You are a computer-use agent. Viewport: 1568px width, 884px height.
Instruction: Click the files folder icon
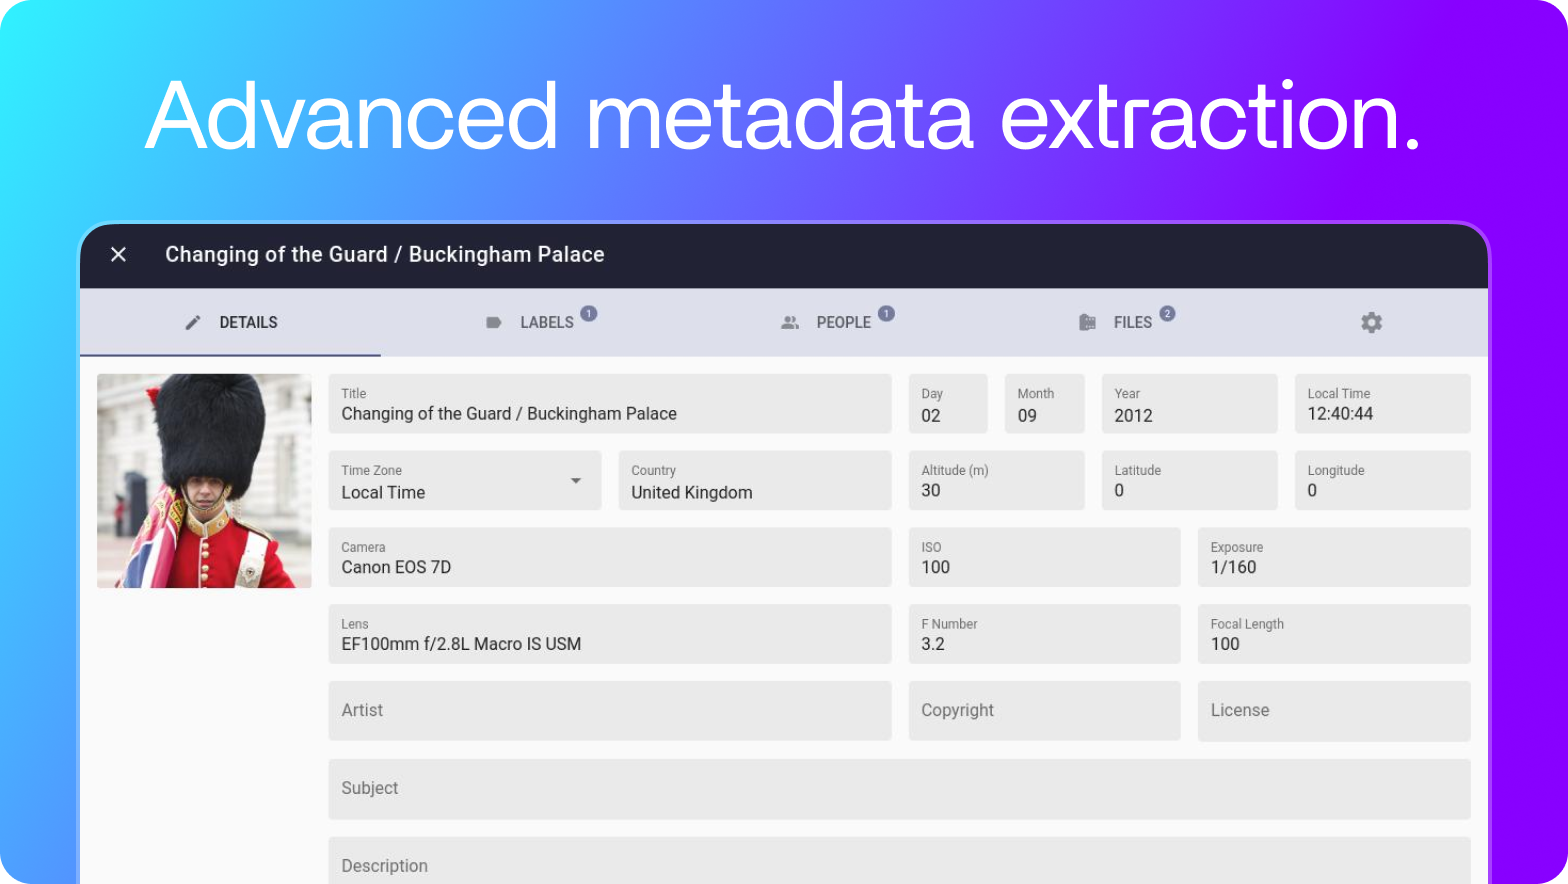coord(1087,322)
